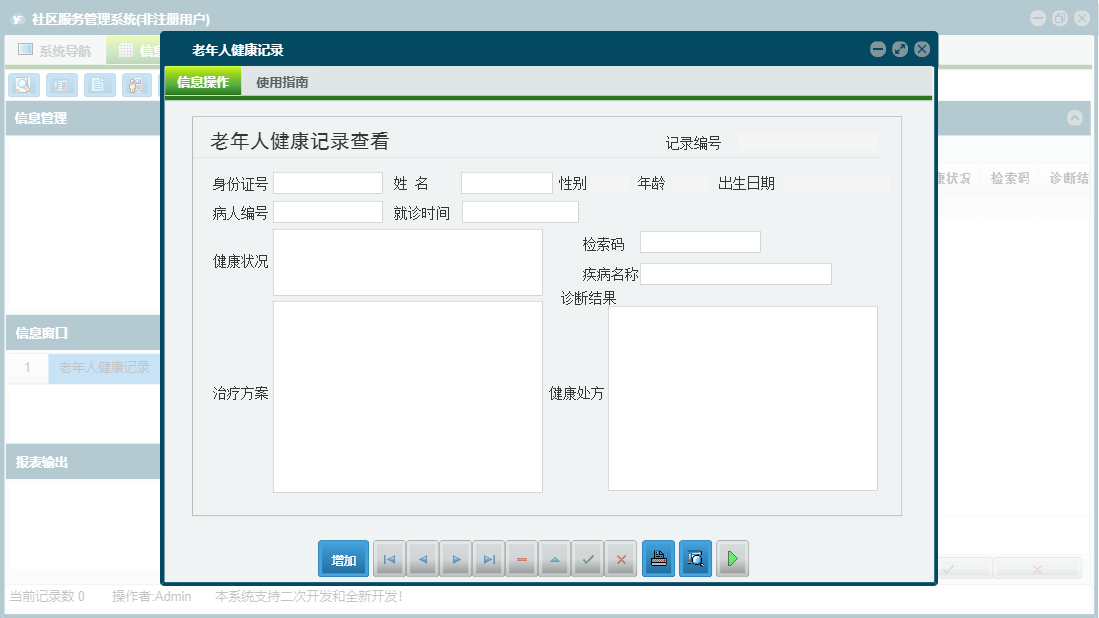Click the search magnifier toolbar icon in main window
This screenshot has height=618, width=1099.
point(24,85)
